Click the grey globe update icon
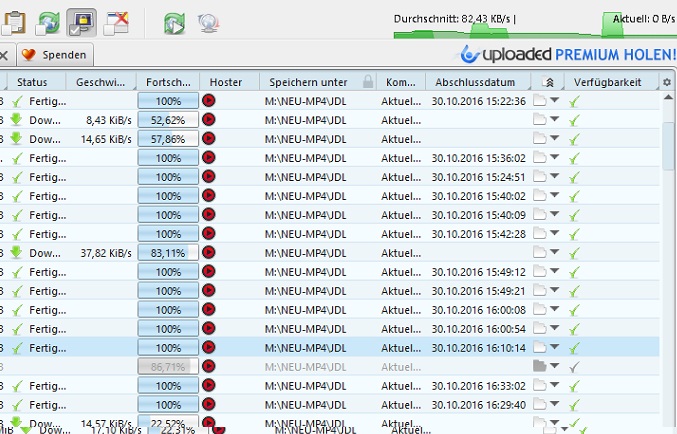677x434 pixels. point(208,22)
